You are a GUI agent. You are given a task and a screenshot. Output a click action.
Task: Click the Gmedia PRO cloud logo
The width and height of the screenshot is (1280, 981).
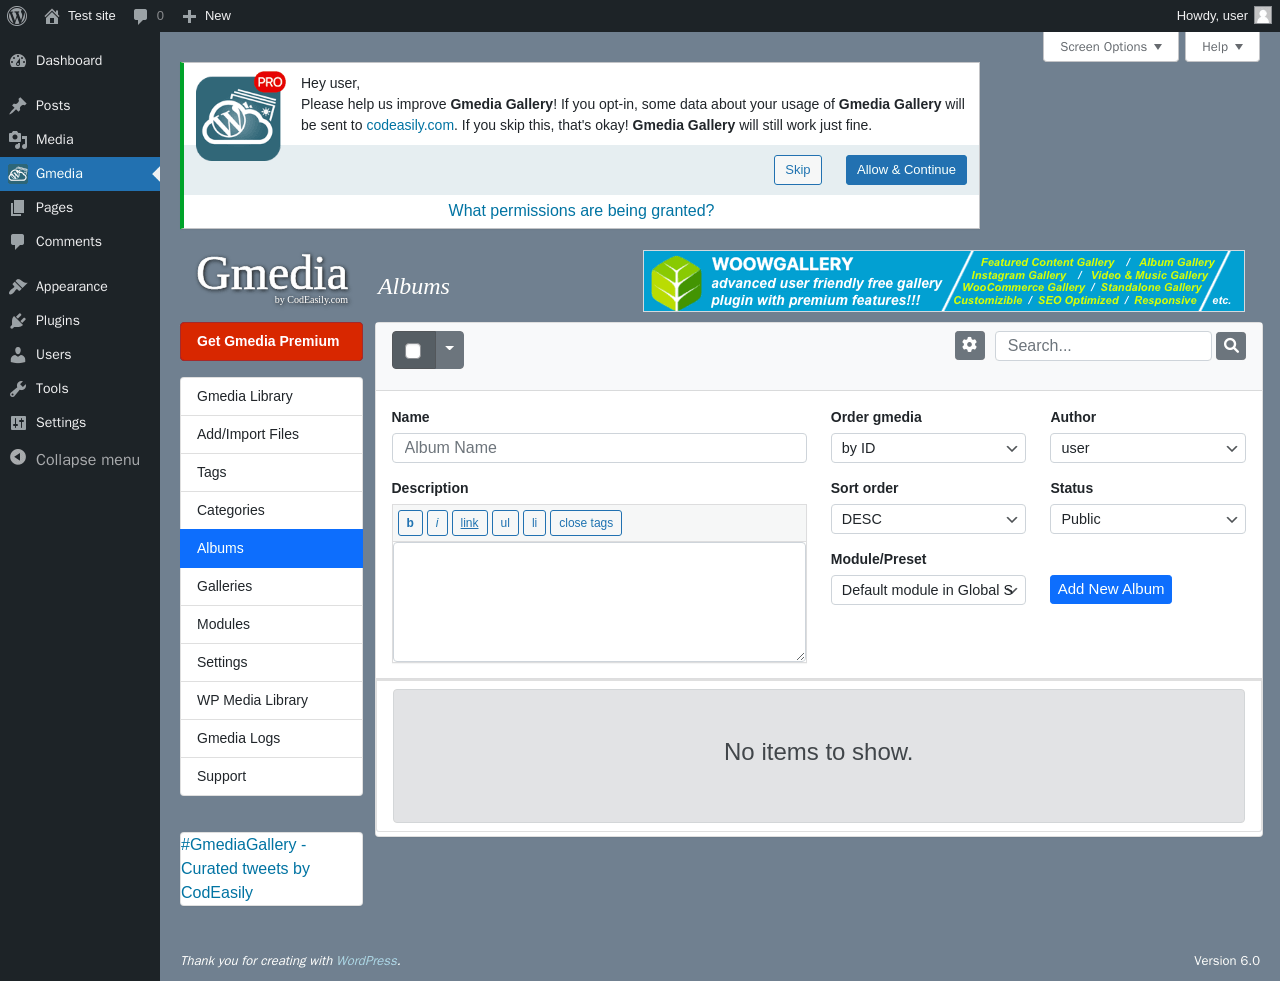pos(239,117)
